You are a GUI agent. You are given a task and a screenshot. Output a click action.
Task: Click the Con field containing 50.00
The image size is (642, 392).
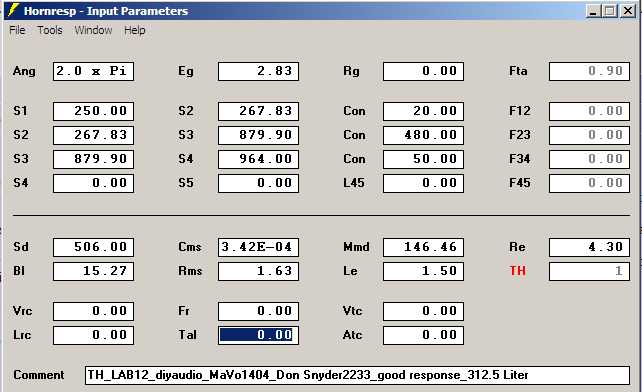[x=423, y=159]
